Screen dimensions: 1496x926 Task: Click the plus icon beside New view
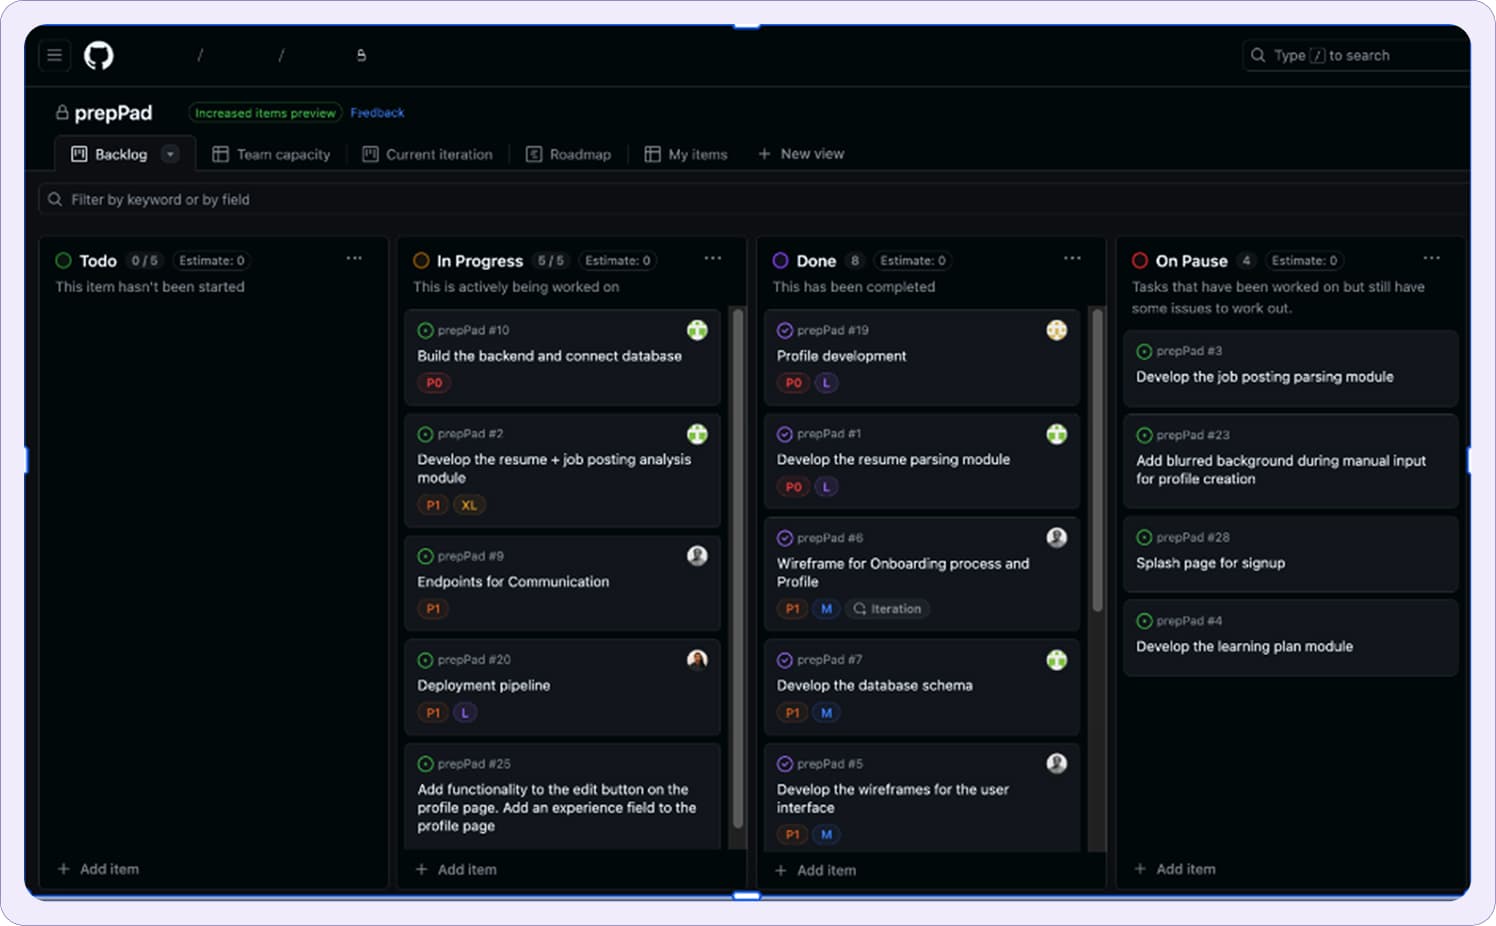[764, 154]
